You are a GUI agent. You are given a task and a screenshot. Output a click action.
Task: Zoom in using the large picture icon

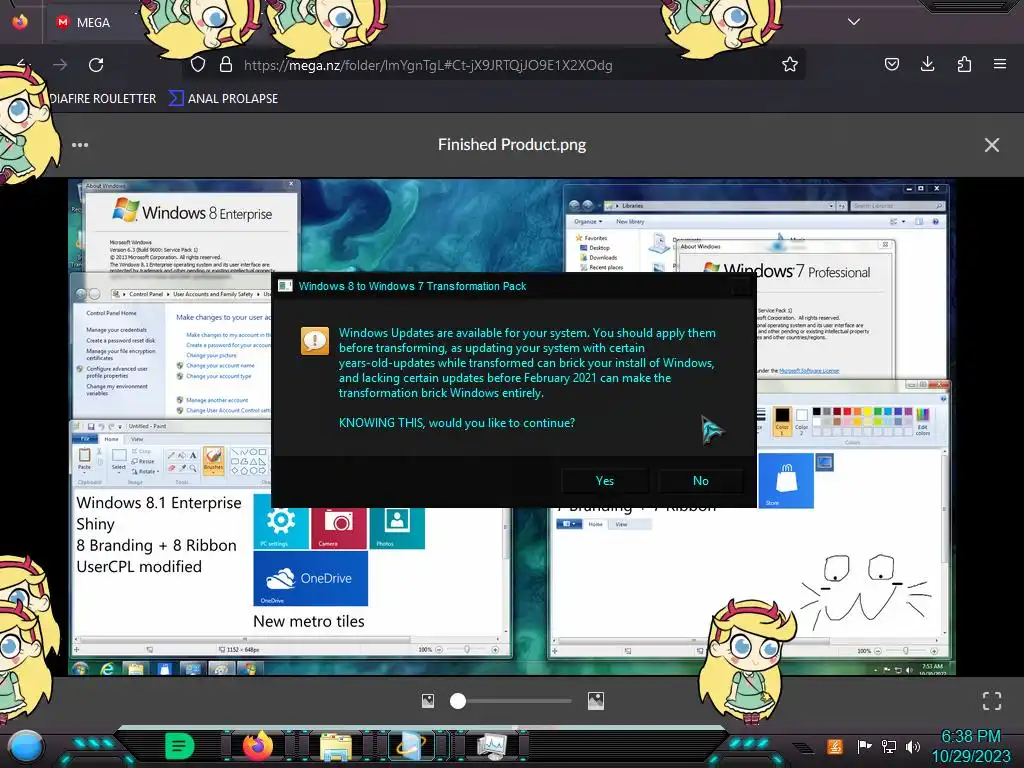tap(596, 701)
